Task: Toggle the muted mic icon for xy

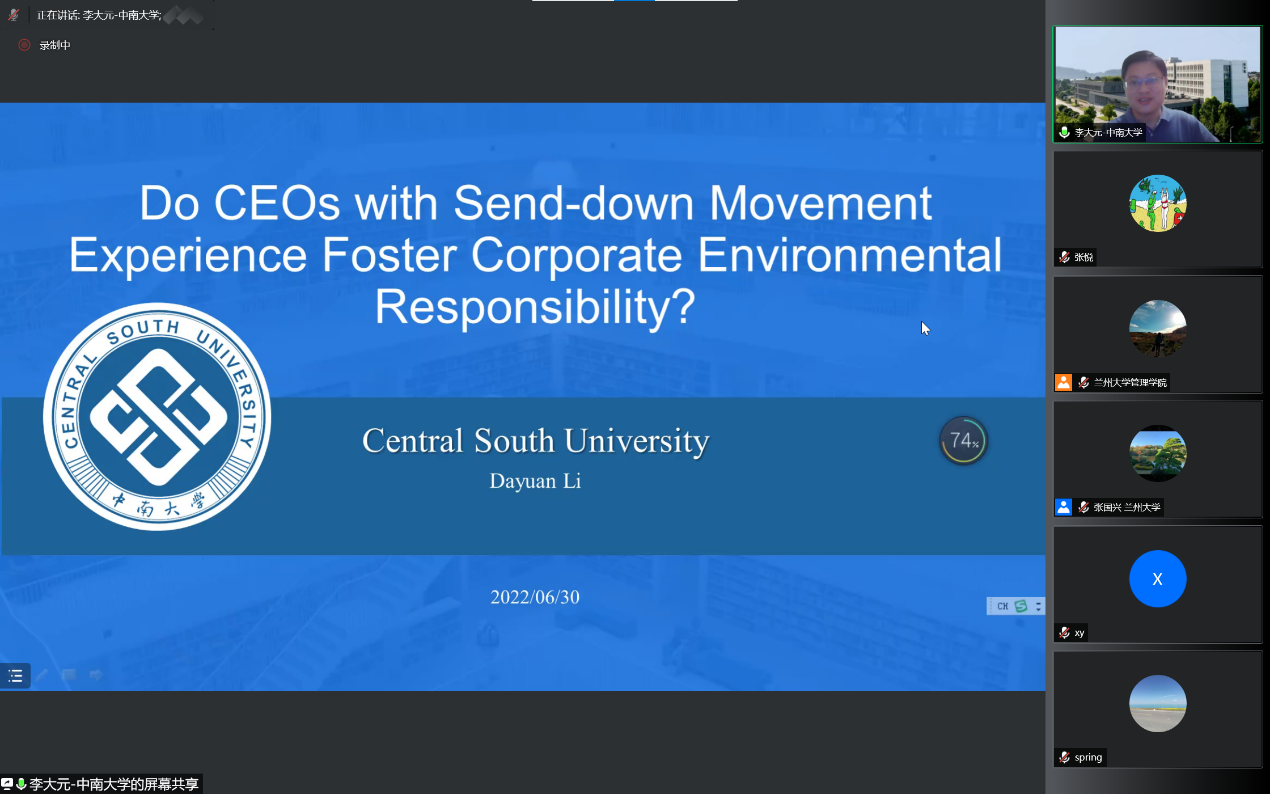Action: [1065, 632]
